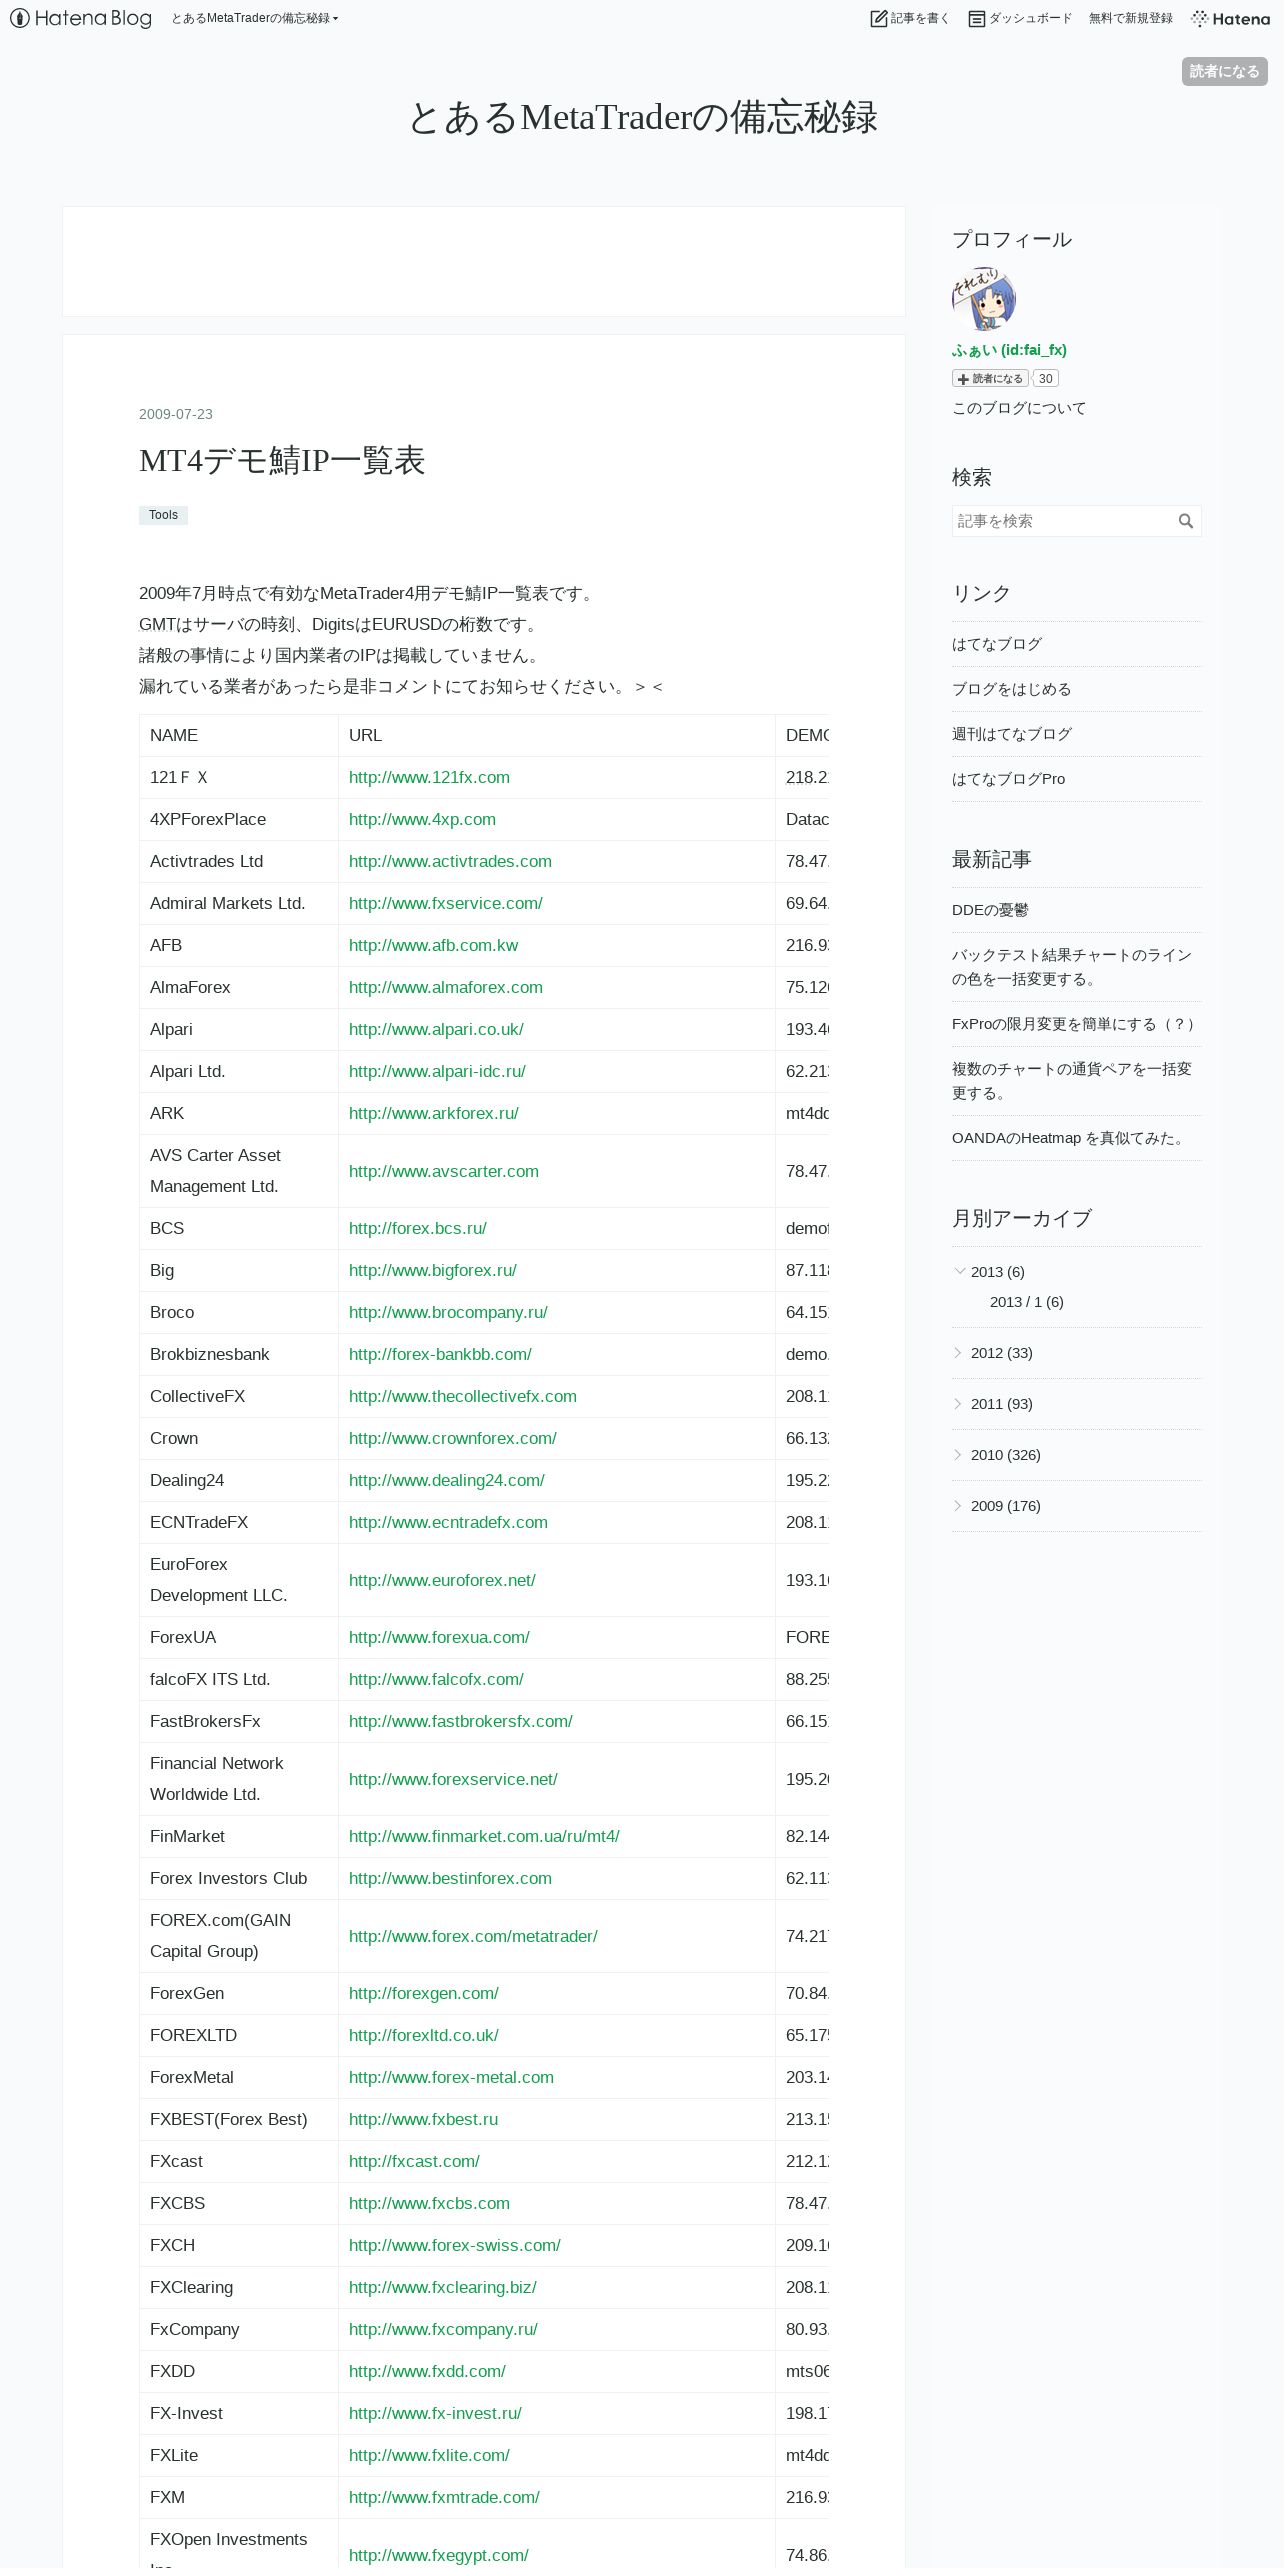Open 2013 (6) archive link
Screen dimensions: 1284x2568
pos(997,1272)
